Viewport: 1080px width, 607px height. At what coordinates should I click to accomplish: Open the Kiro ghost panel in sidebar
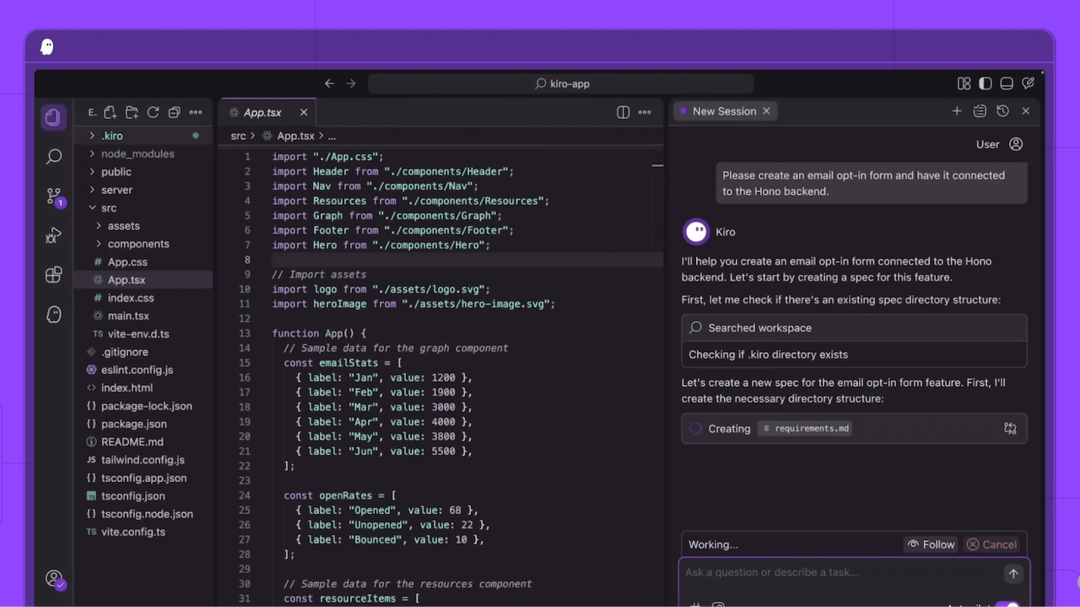click(x=54, y=315)
